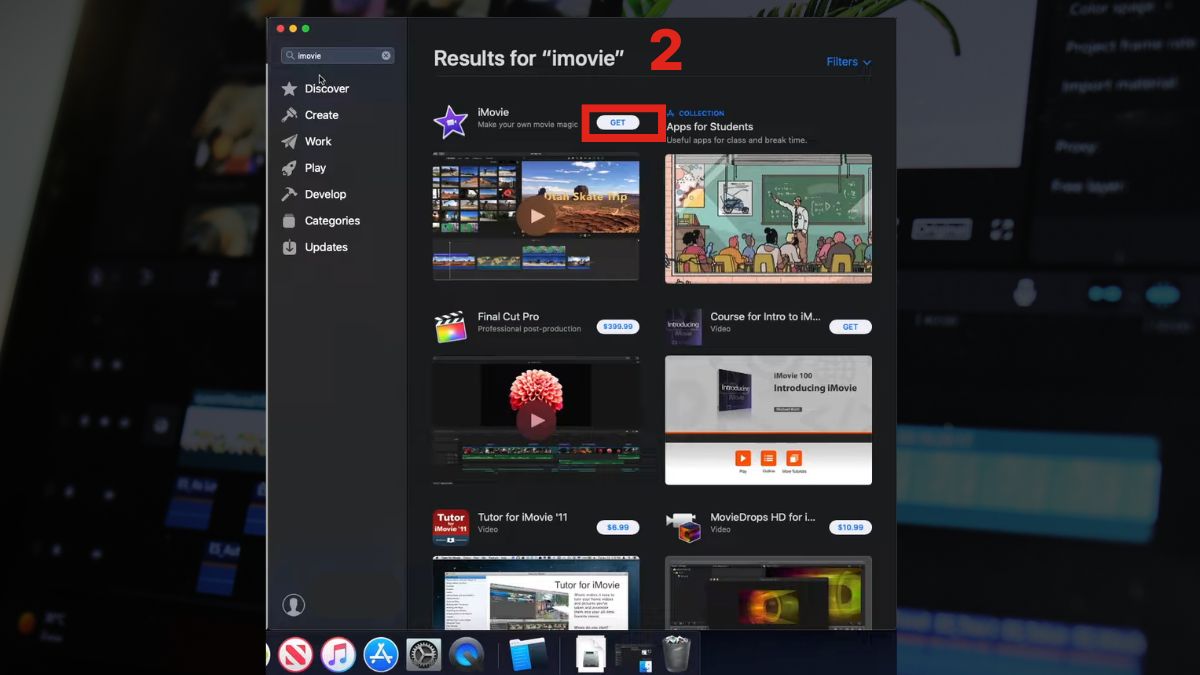Screen dimensions: 1200x675
Task: Click the iMovie purple star icon
Action: [x=450, y=122]
